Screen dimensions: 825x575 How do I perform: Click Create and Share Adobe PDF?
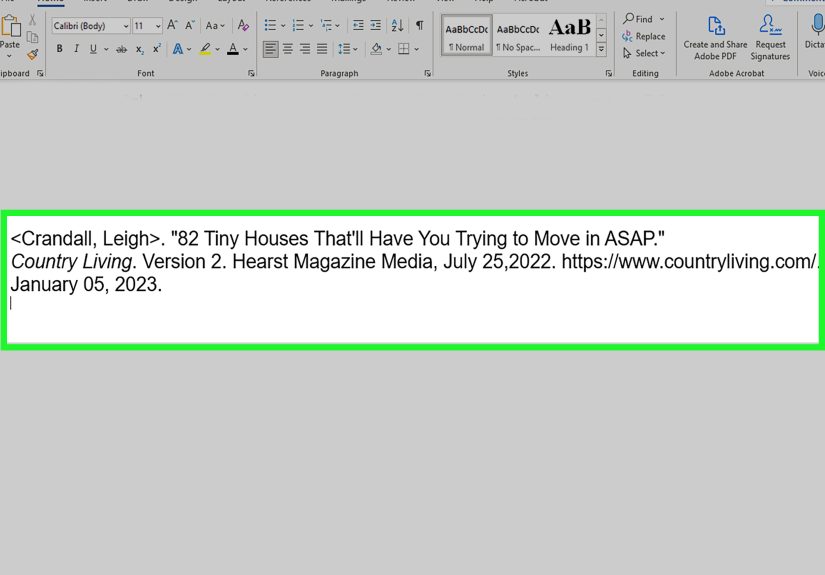(715, 38)
